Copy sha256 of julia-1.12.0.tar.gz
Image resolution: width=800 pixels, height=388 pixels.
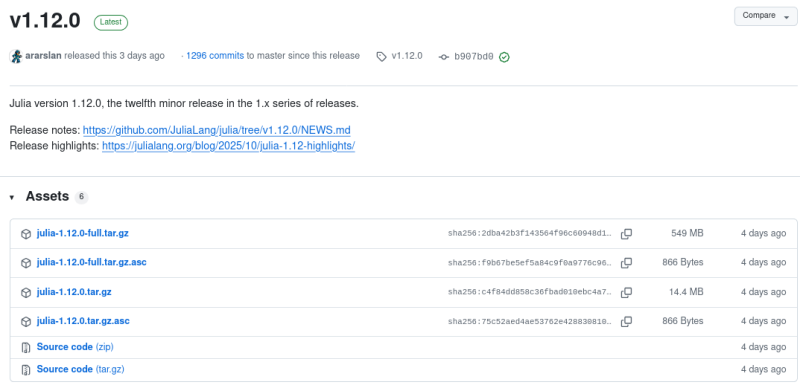pos(626,293)
